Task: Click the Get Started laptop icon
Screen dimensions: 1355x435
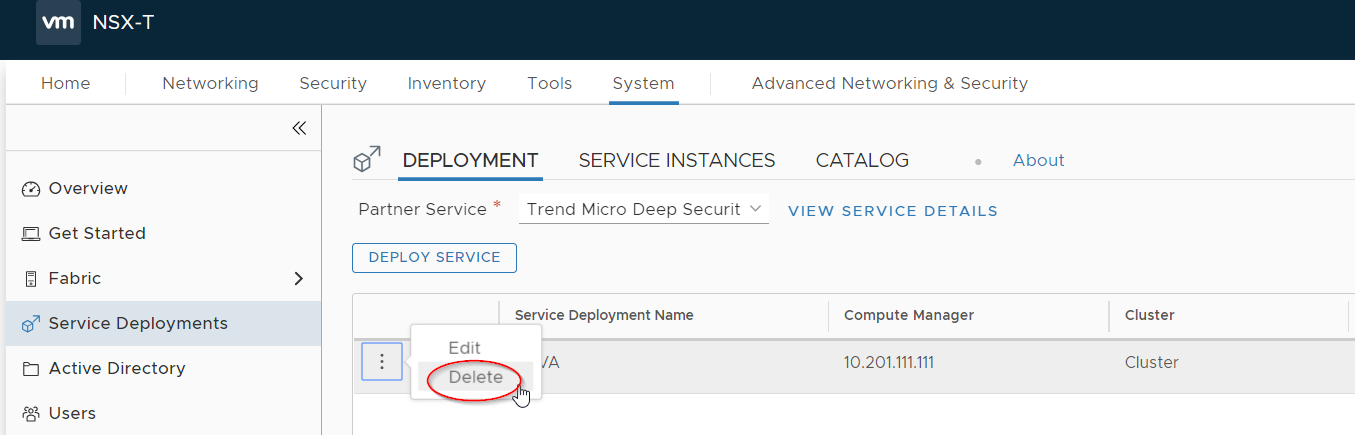Action: [x=30, y=234]
